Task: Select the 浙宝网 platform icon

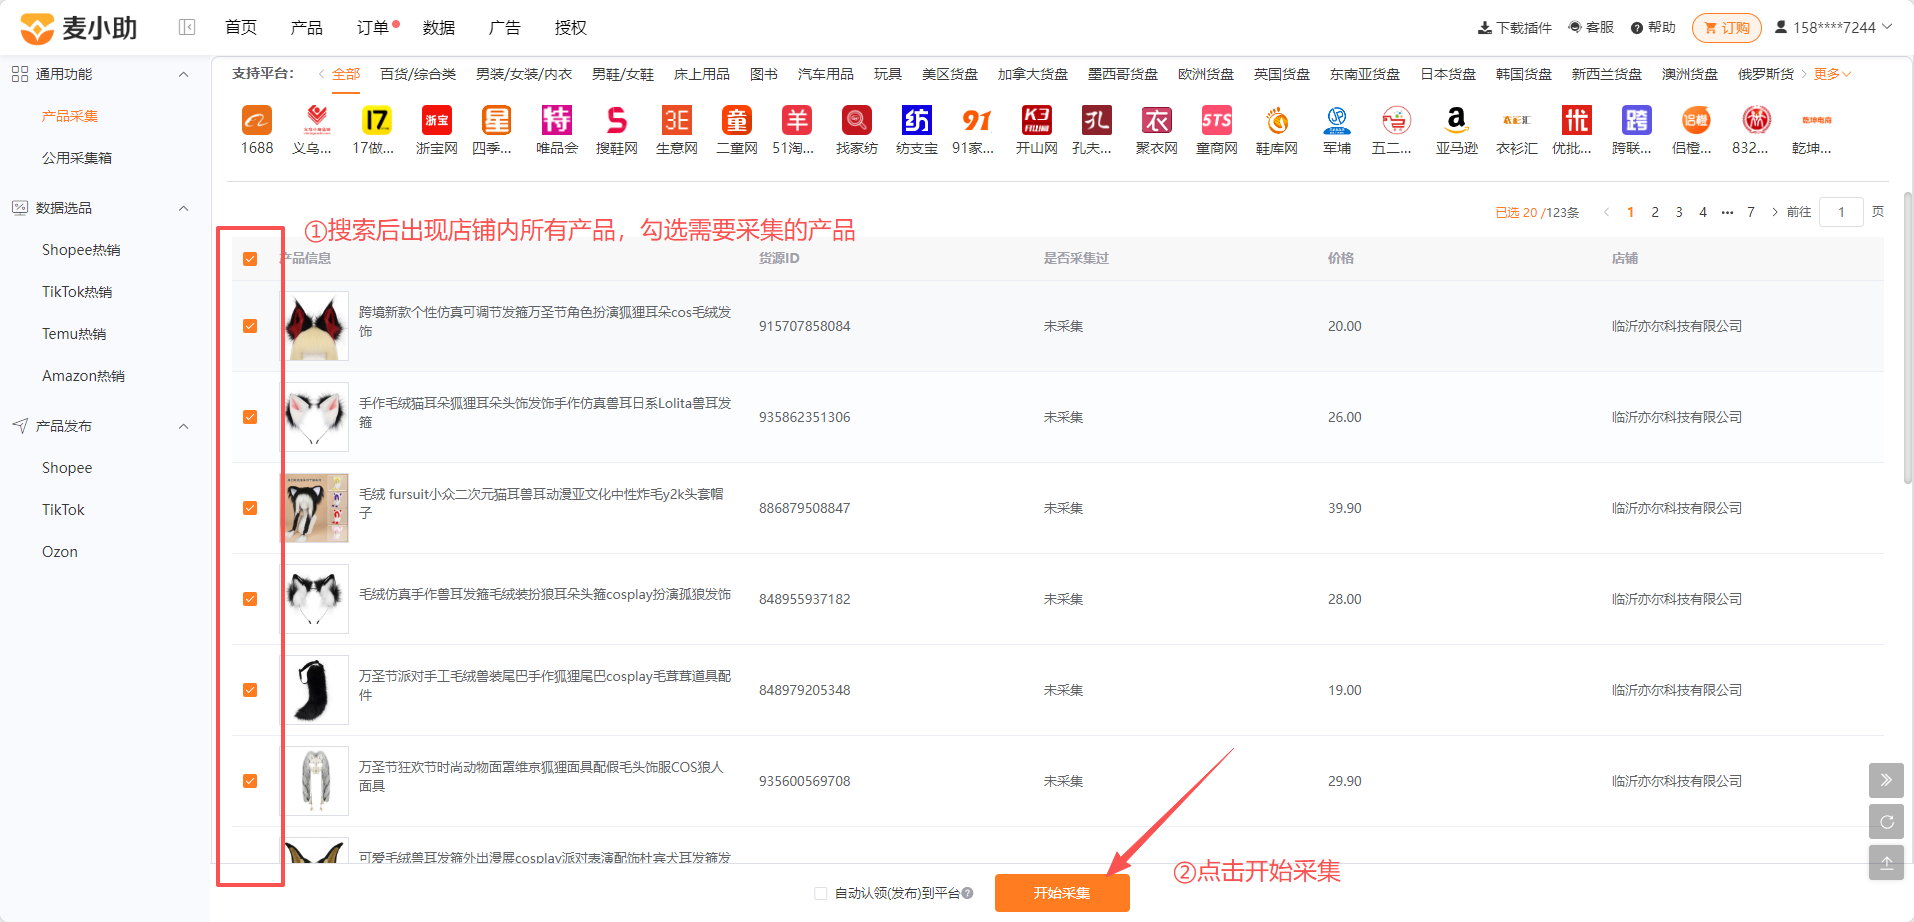Action: [x=437, y=121]
